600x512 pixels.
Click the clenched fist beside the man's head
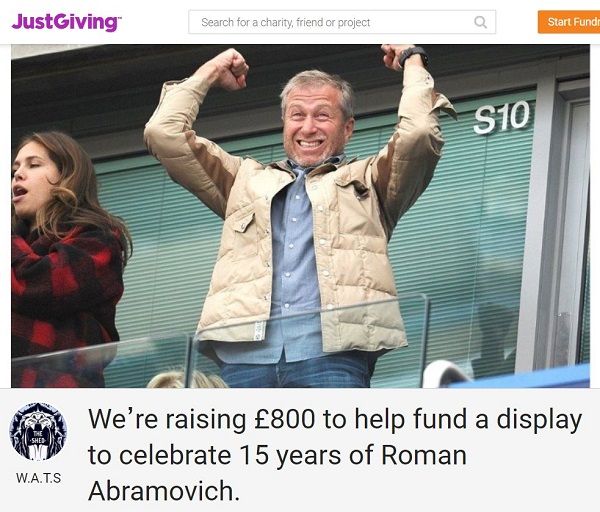pyautogui.click(x=230, y=69)
